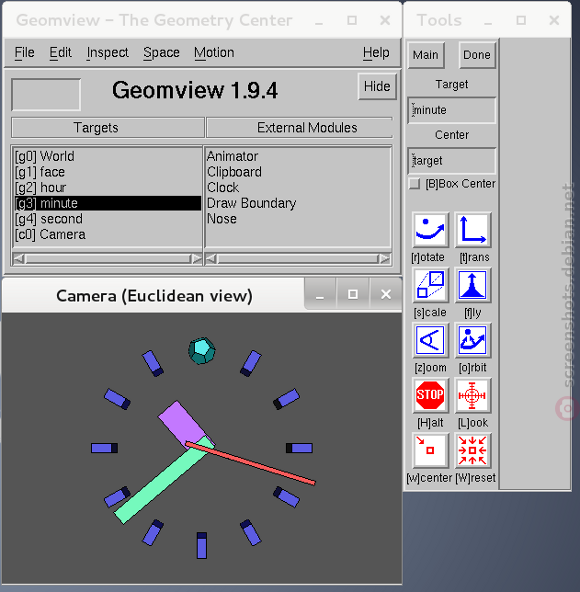
Task: Click the reset arrows icon
Action: click(x=473, y=450)
